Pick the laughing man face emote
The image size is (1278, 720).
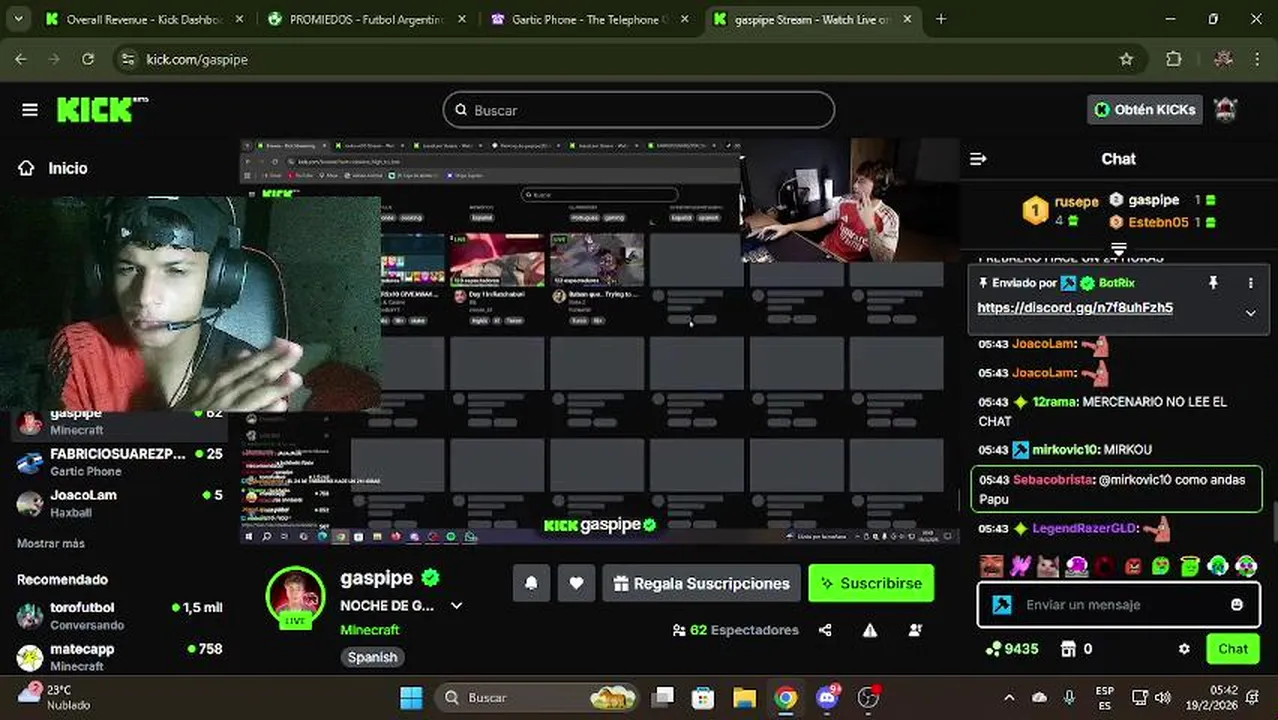(x=991, y=566)
